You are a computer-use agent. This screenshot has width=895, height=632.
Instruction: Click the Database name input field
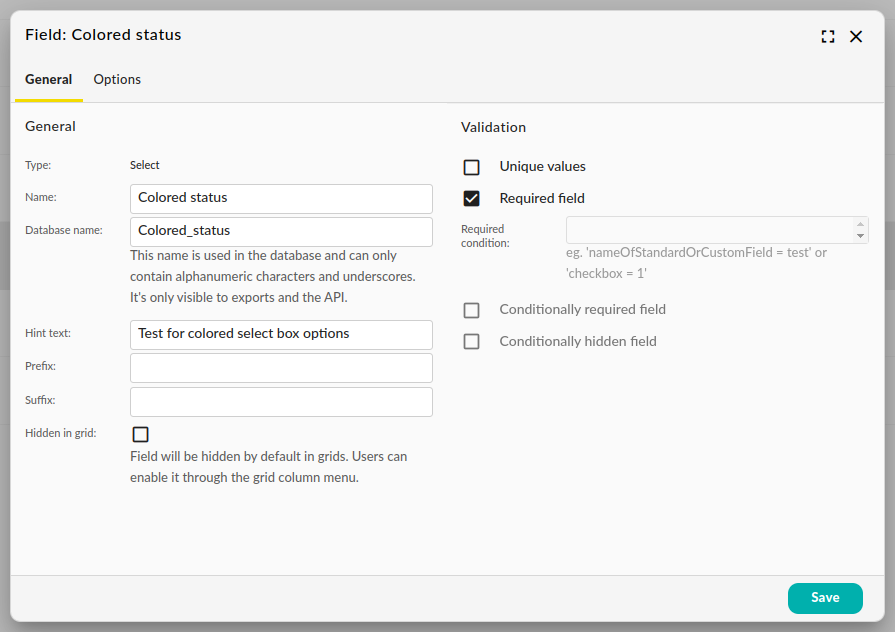pyautogui.click(x=281, y=231)
